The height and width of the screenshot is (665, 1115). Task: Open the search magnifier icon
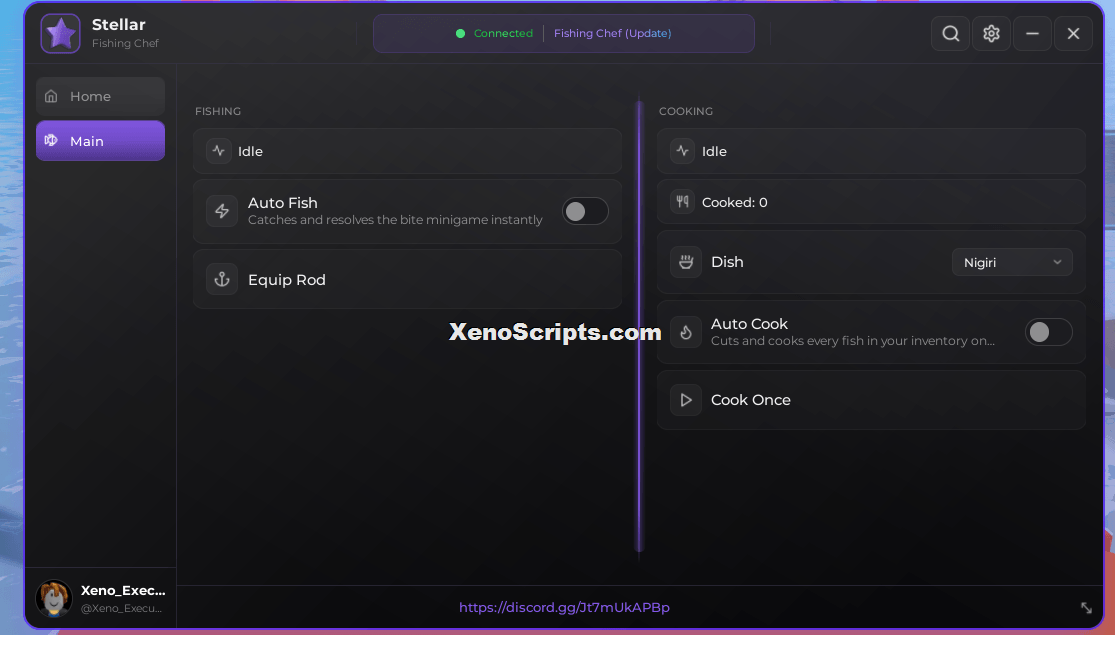point(951,33)
